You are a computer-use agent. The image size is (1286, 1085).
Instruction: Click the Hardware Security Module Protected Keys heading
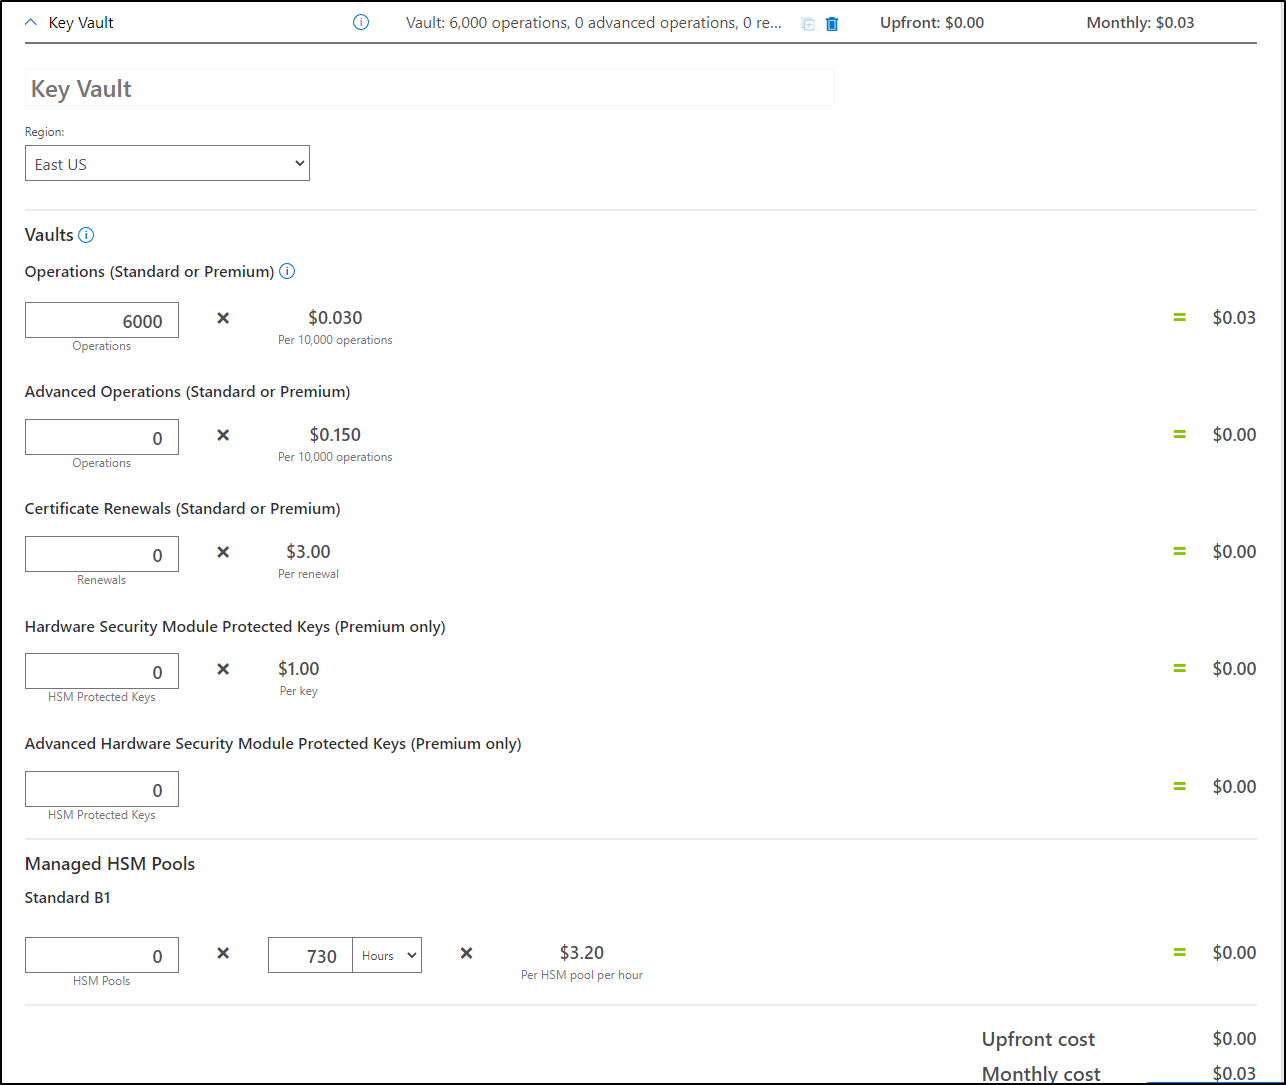pos(235,627)
